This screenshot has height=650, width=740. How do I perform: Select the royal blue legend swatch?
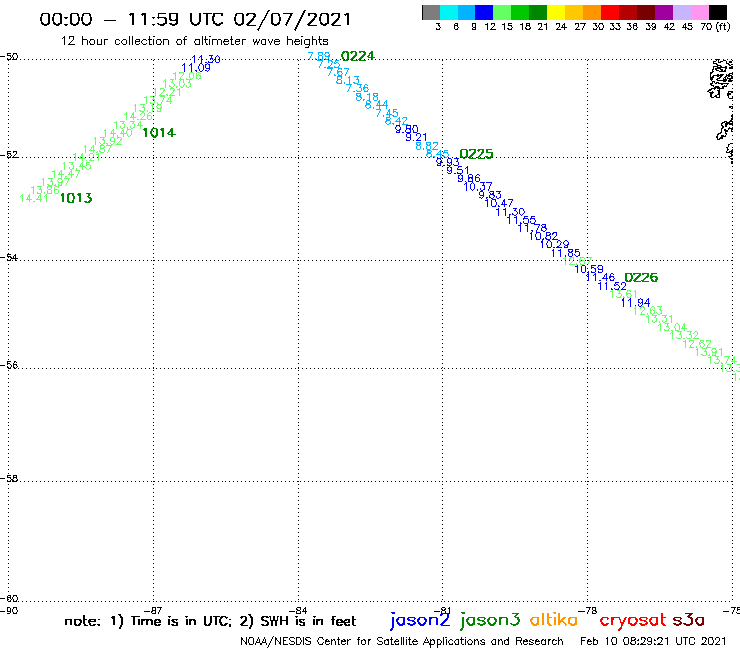click(x=485, y=12)
